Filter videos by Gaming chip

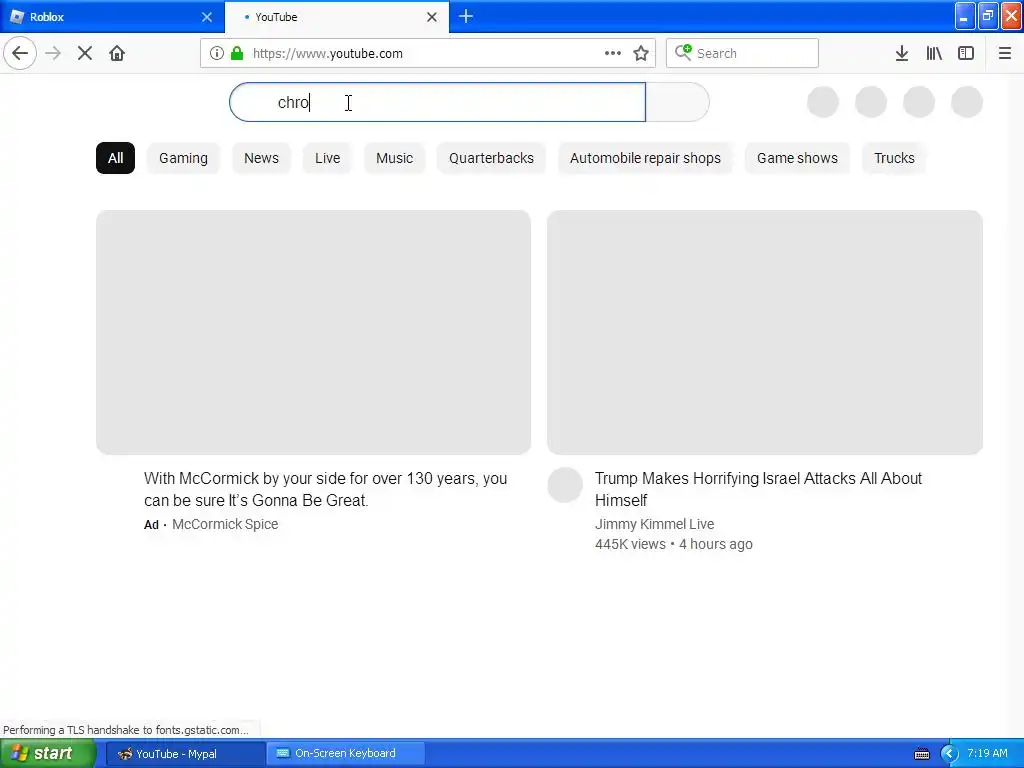184,158
